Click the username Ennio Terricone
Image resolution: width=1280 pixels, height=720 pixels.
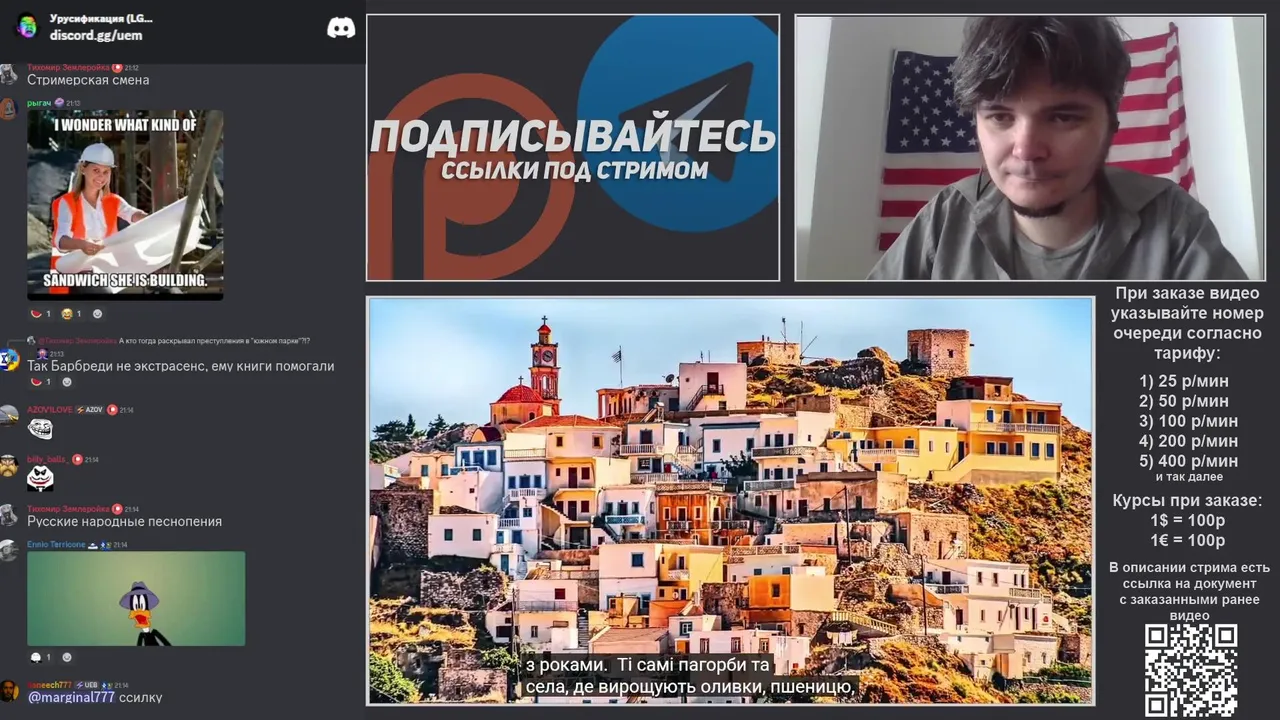(x=56, y=545)
